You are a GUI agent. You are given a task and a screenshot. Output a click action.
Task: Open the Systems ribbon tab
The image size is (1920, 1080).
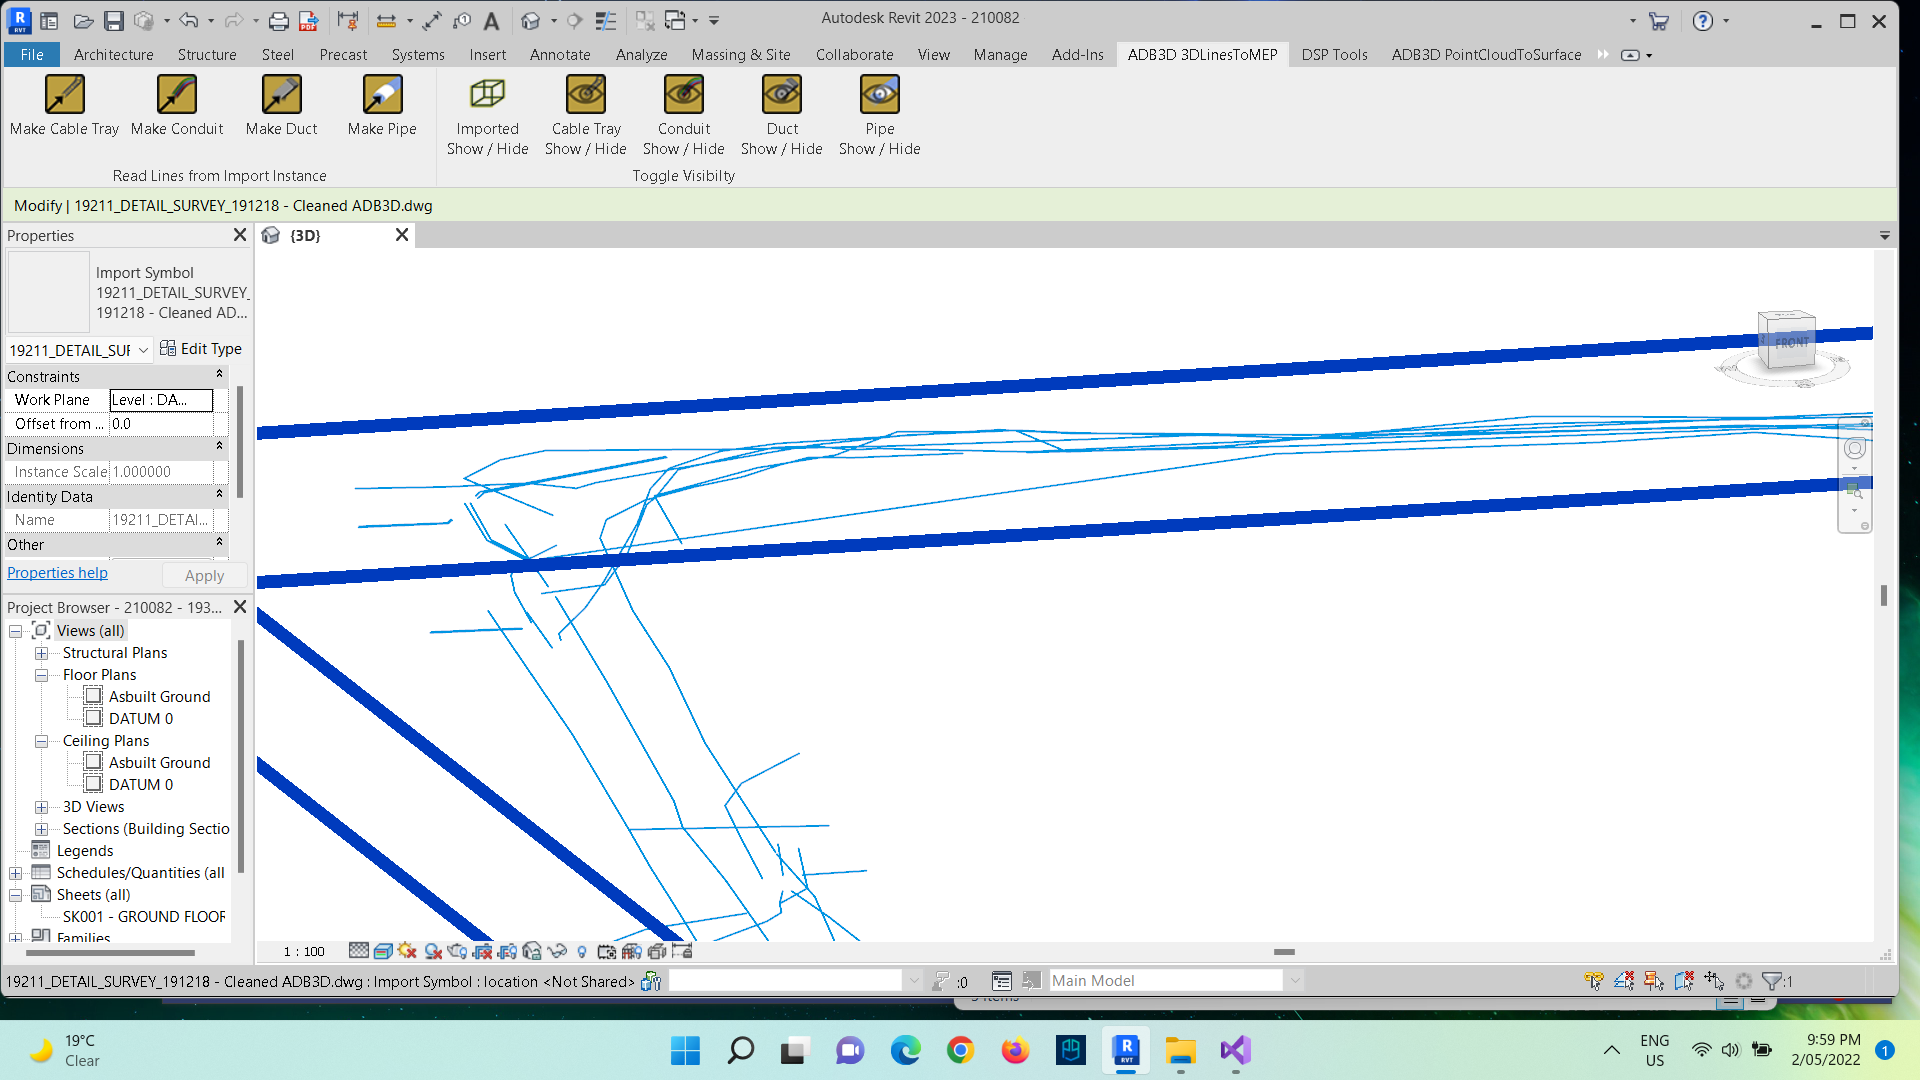click(x=418, y=55)
